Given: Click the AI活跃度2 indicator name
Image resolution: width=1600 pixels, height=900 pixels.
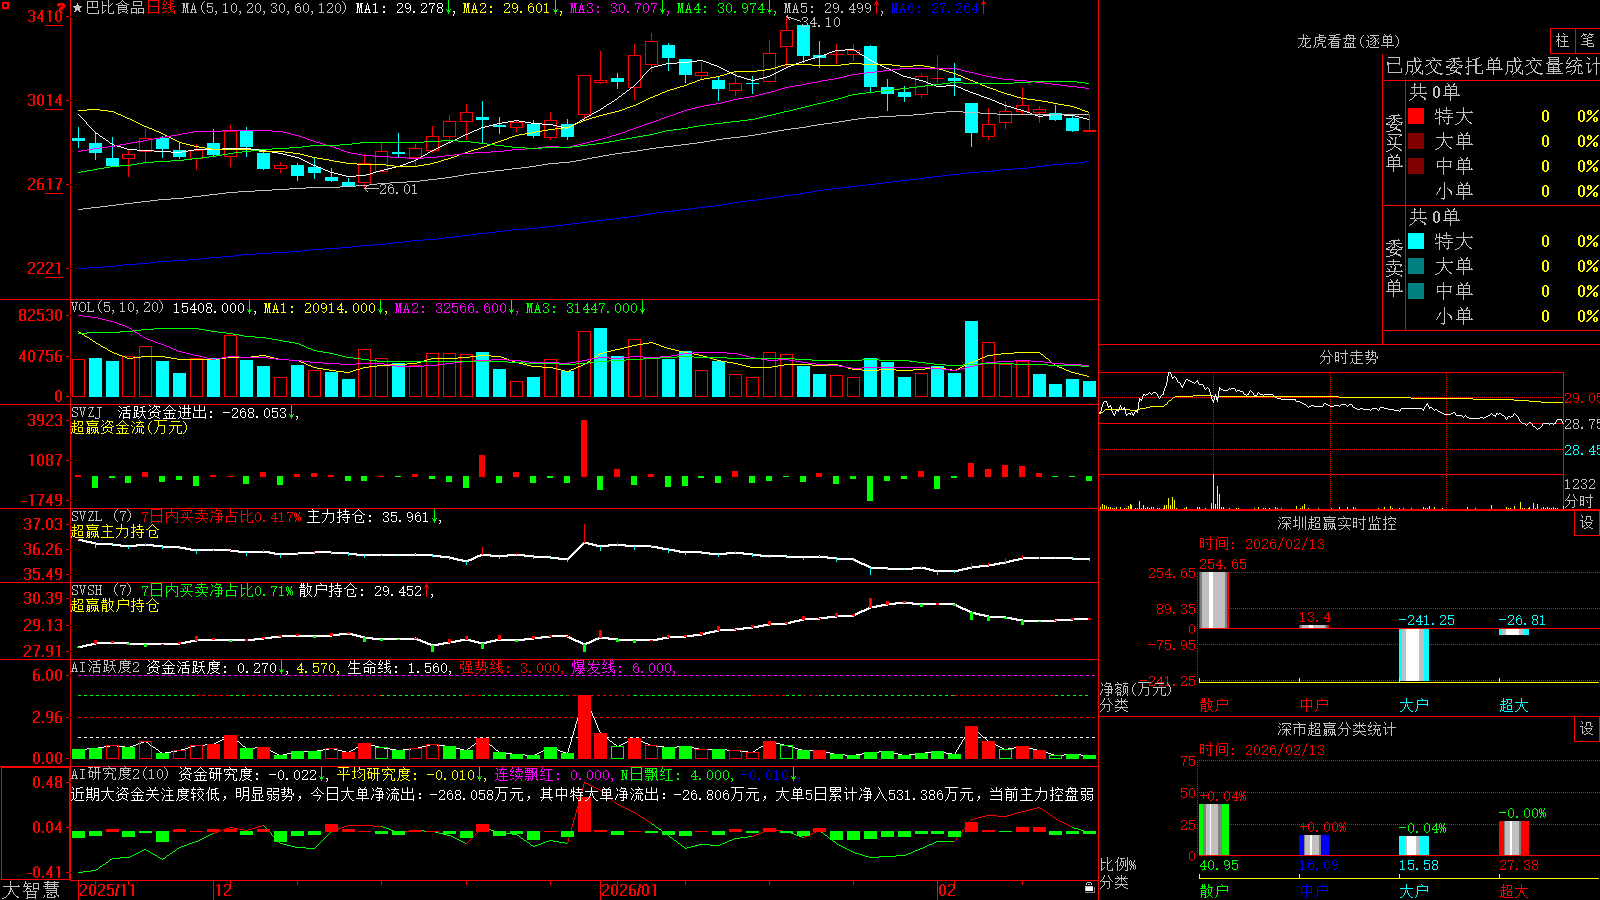Looking at the screenshot, I should point(106,667).
